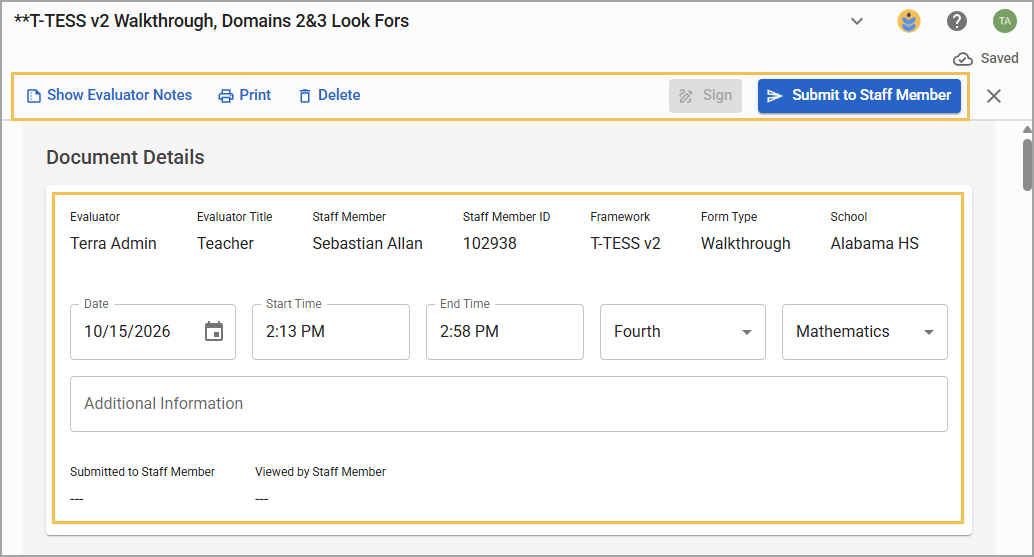Close the document with the X icon

(x=994, y=96)
